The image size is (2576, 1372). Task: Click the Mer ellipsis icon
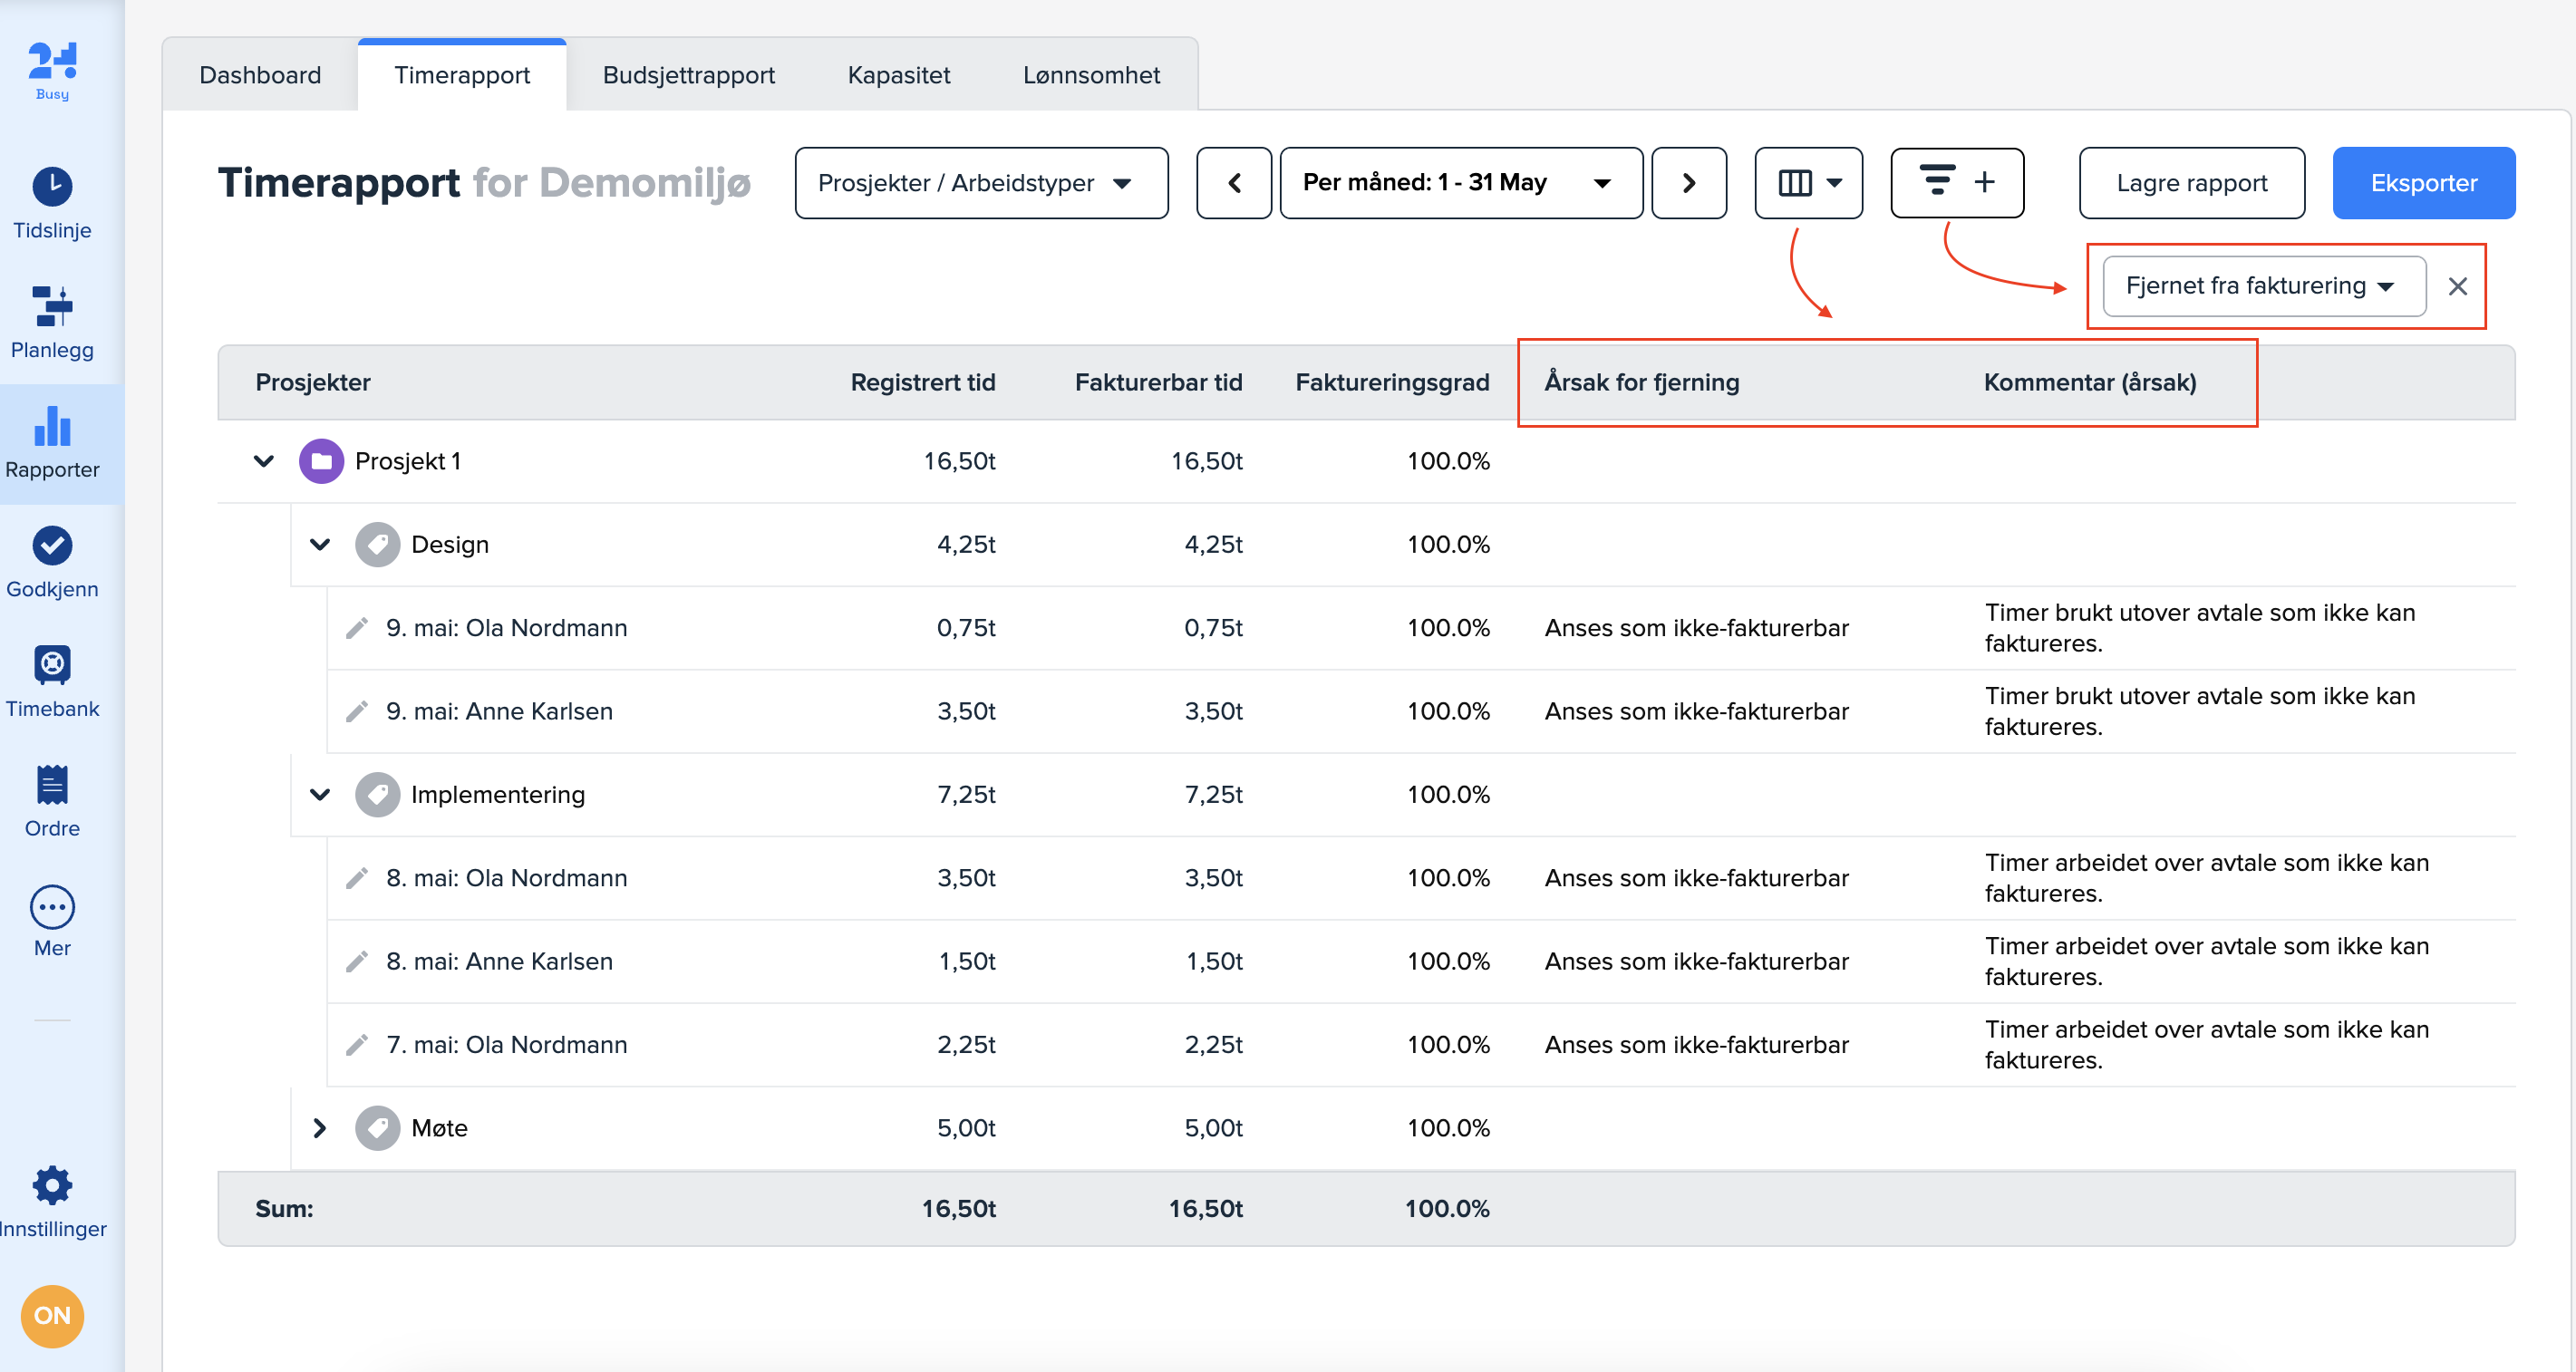pos(52,908)
